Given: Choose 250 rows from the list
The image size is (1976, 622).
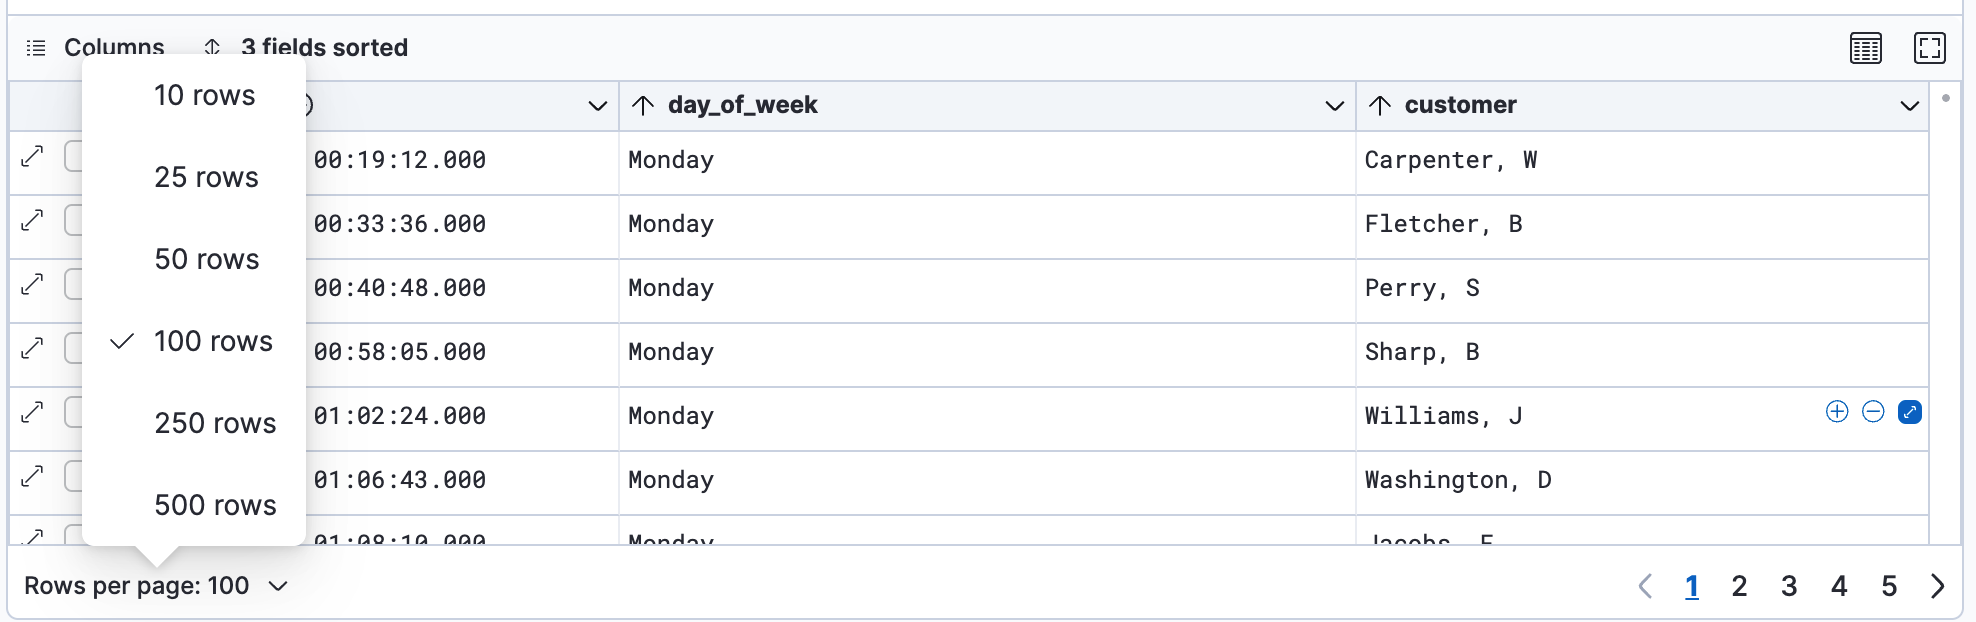Looking at the screenshot, I should click(x=215, y=423).
